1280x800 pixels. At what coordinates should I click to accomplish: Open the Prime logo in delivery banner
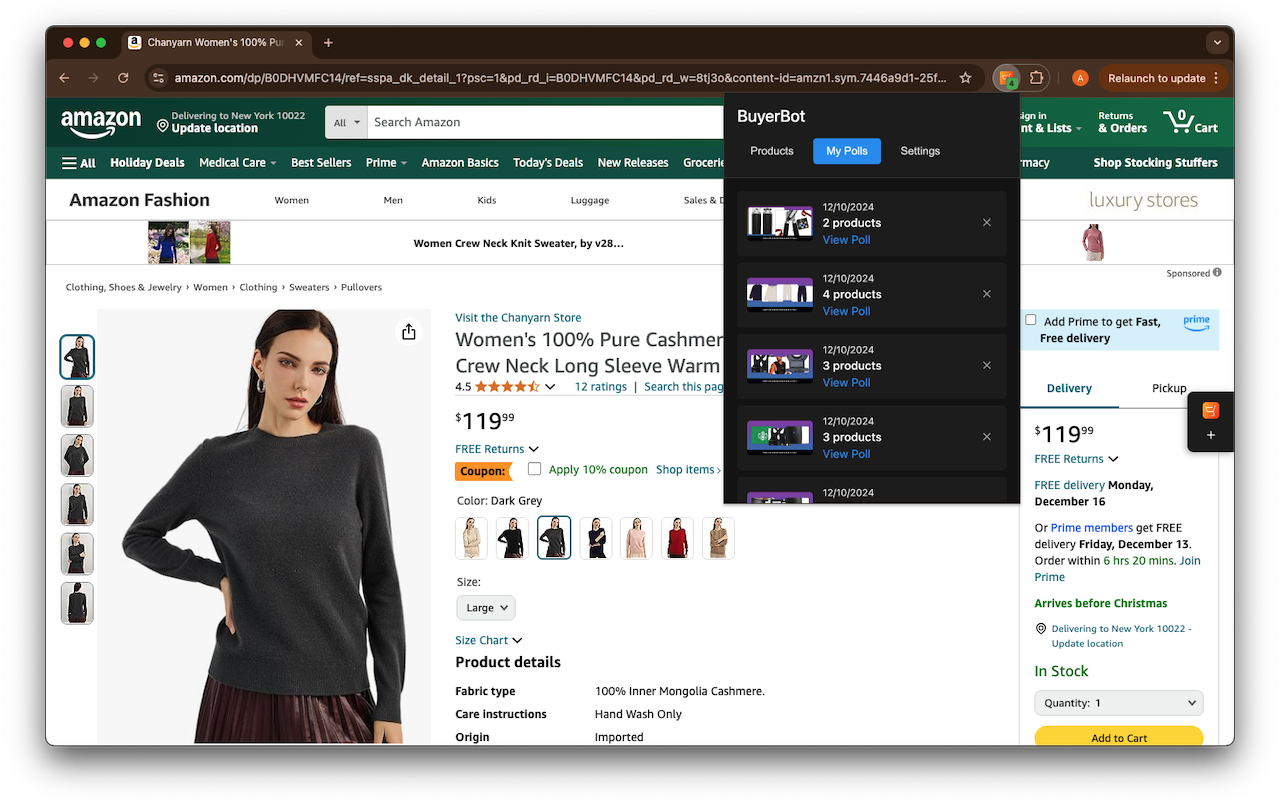click(x=1196, y=322)
